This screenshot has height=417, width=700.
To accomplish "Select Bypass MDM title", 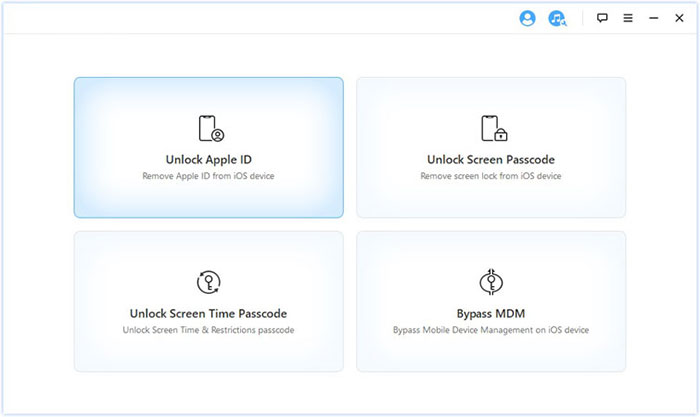I will (x=491, y=313).
